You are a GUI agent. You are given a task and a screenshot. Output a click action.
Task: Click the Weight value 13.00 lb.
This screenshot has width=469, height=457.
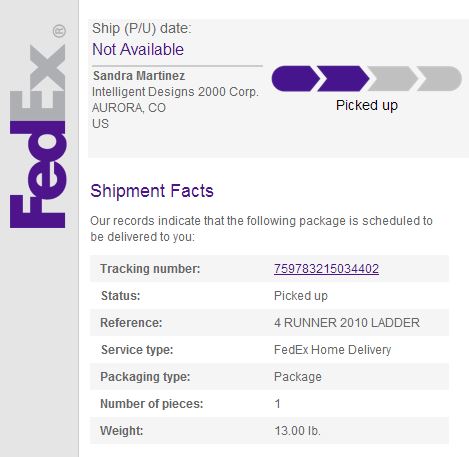[297, 431]
